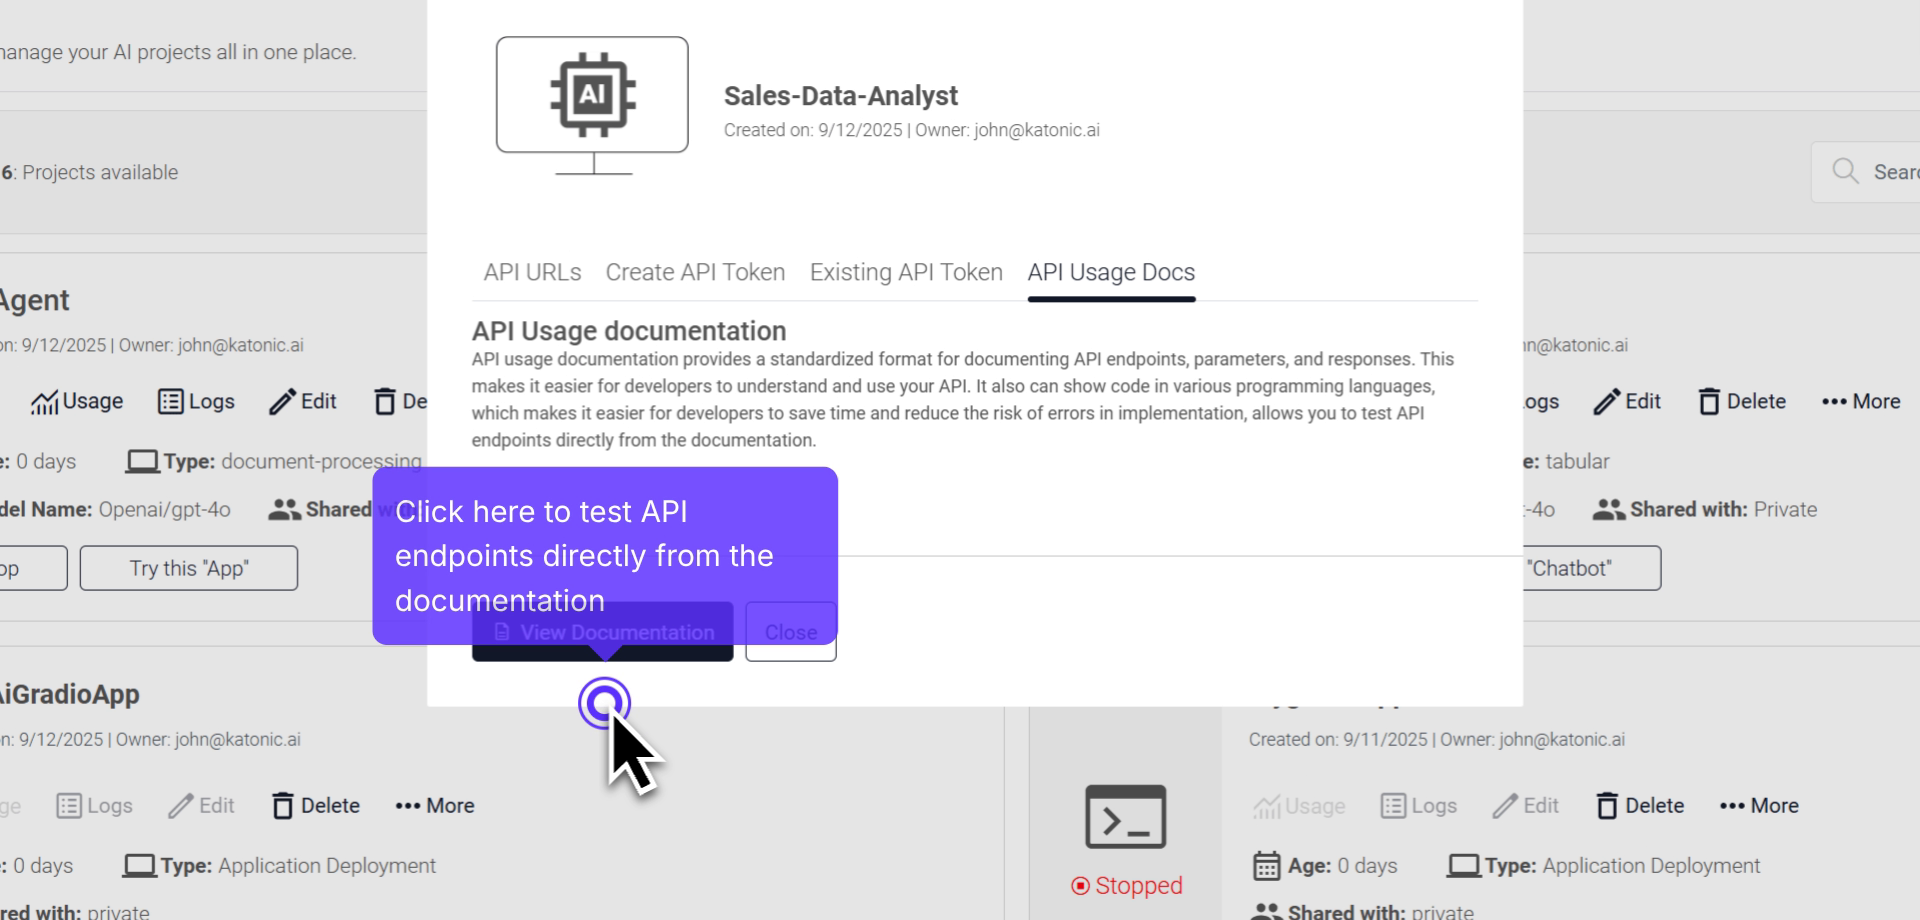Click the Edit pencil icon on the Agent card

pos(283,401)
